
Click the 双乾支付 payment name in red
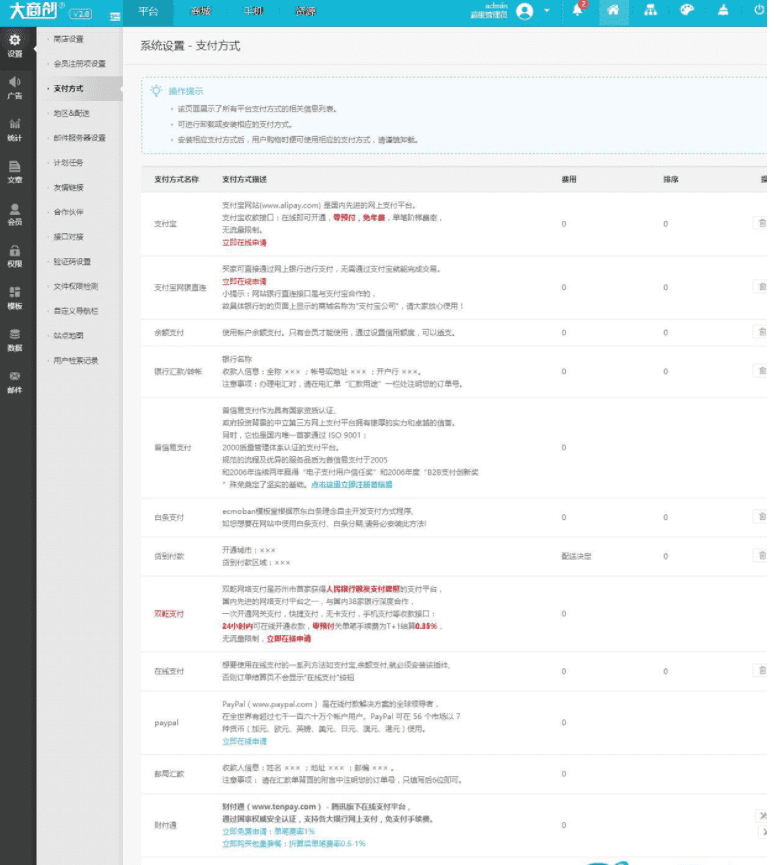[169, 613]
